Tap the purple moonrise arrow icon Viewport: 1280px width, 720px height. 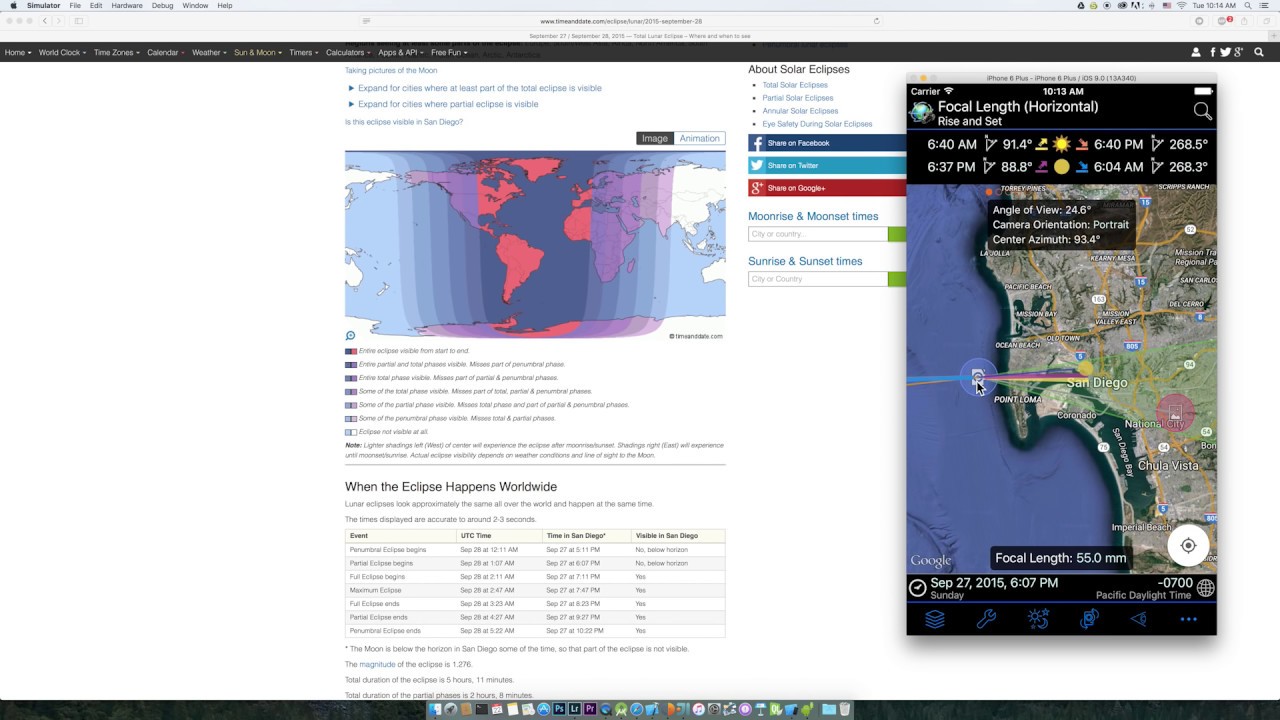(x=1042, y=167)
